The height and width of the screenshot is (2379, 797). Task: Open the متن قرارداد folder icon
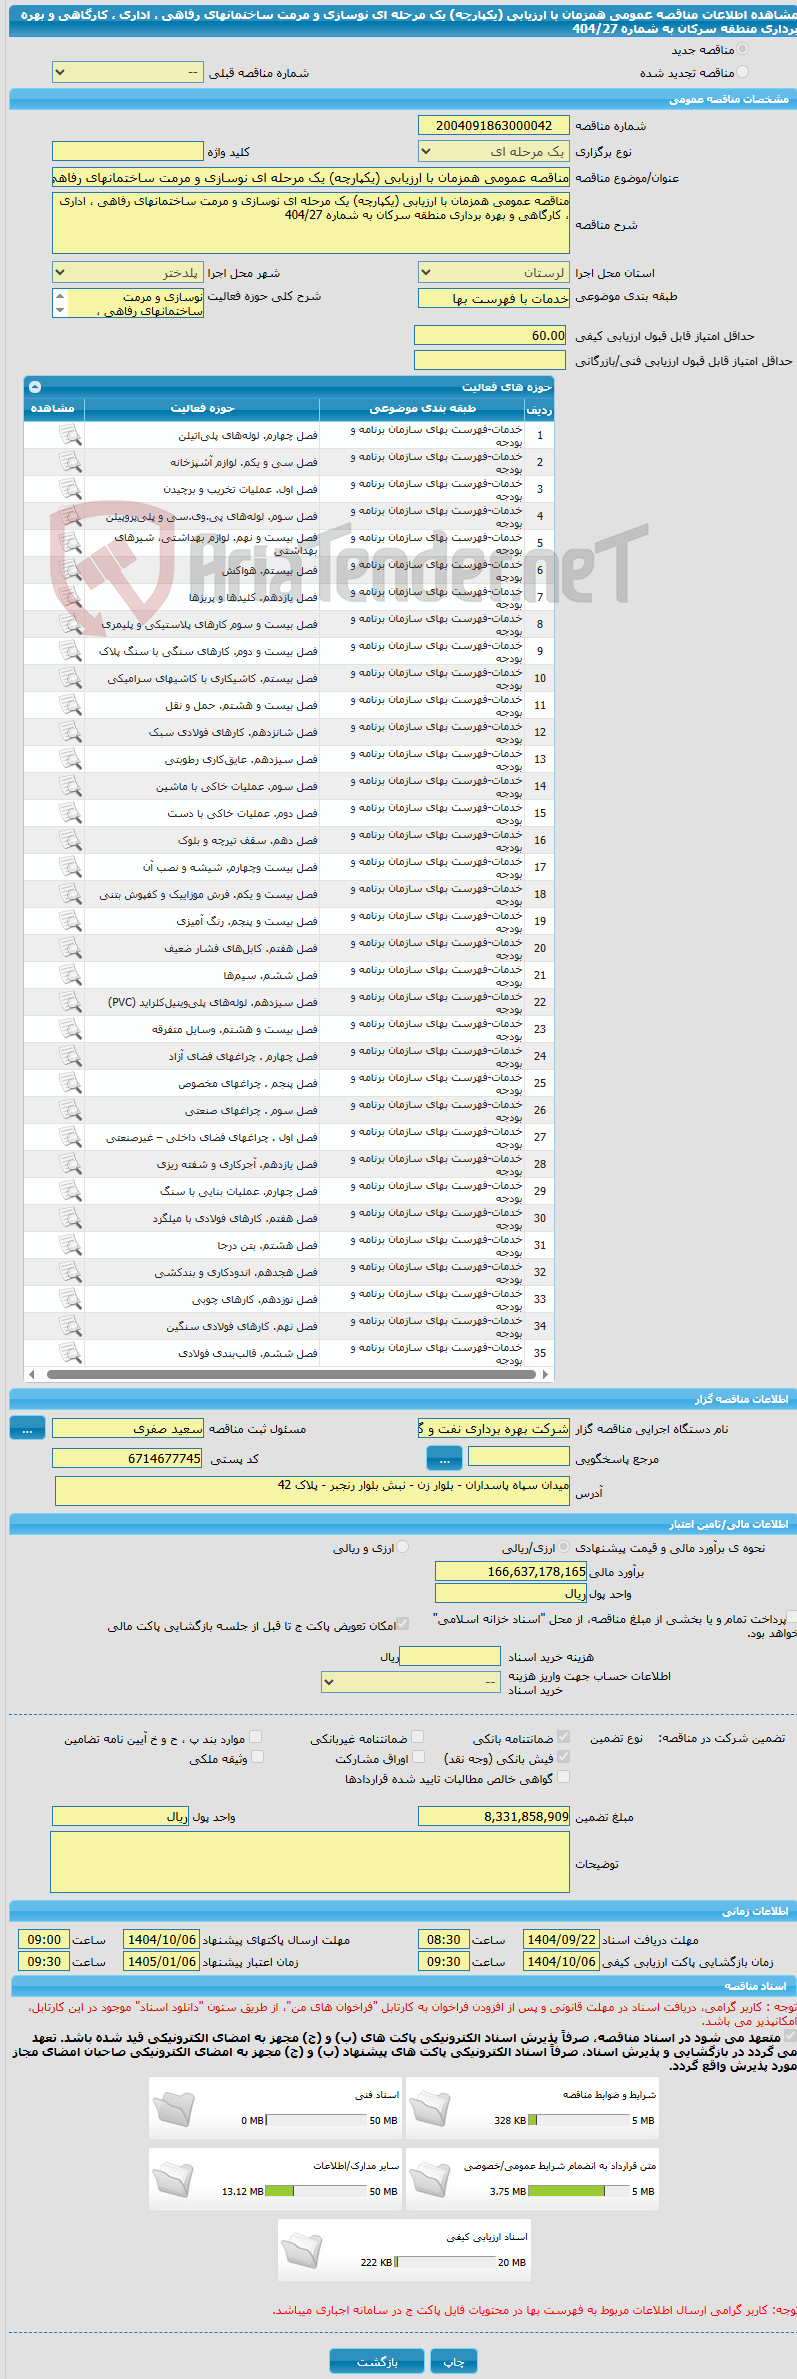[430, 2179]
